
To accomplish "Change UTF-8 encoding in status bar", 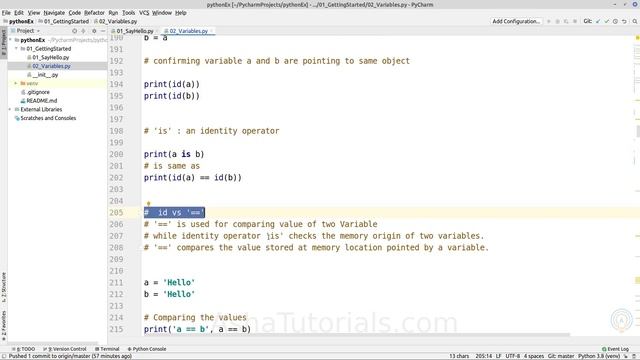I will click(513, 356).
